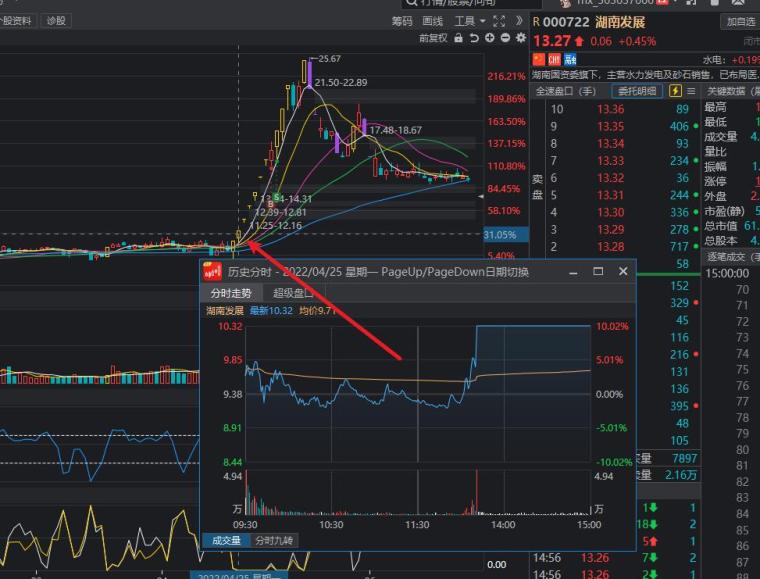Click the 12.39-12.81 gap annotation
Viewport: 760px width, 579px height.
(281, 212)
